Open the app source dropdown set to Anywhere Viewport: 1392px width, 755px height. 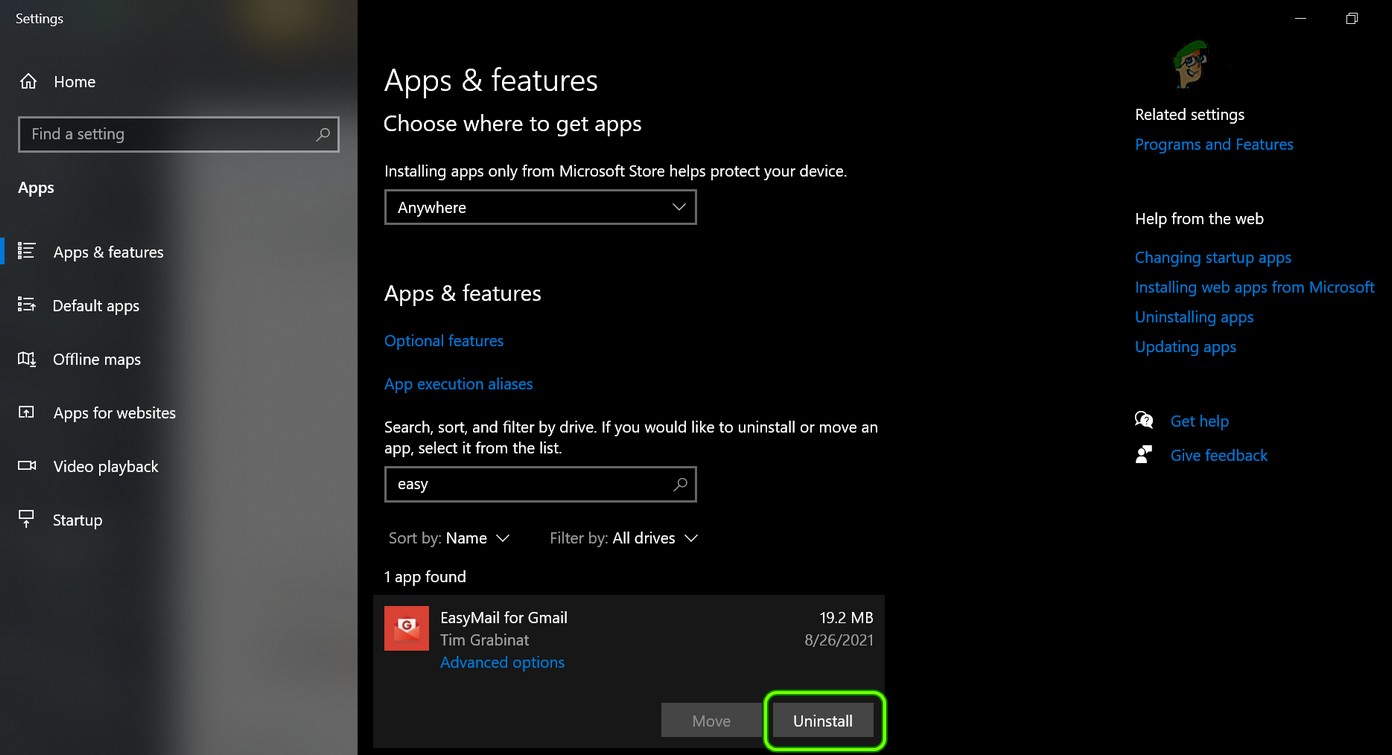click(540, 207)
